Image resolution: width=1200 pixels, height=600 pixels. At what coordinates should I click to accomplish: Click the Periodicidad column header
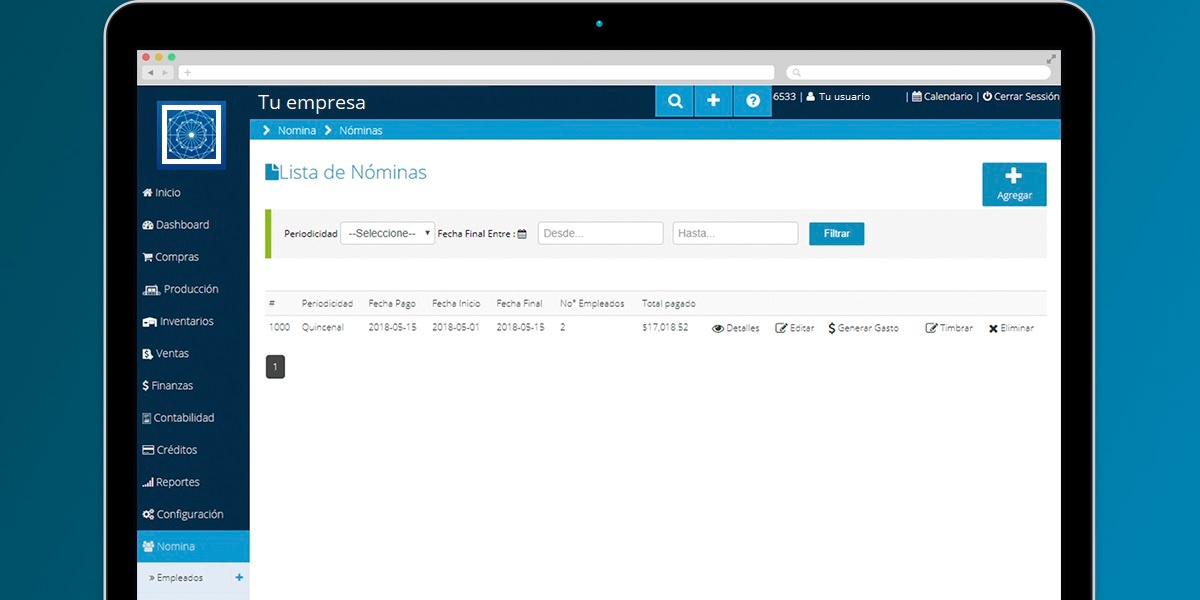pos(327,304)
